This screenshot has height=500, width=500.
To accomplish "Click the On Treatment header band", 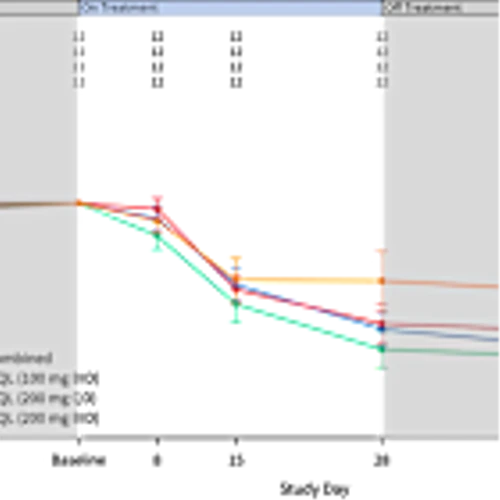I will click(230, 8).
